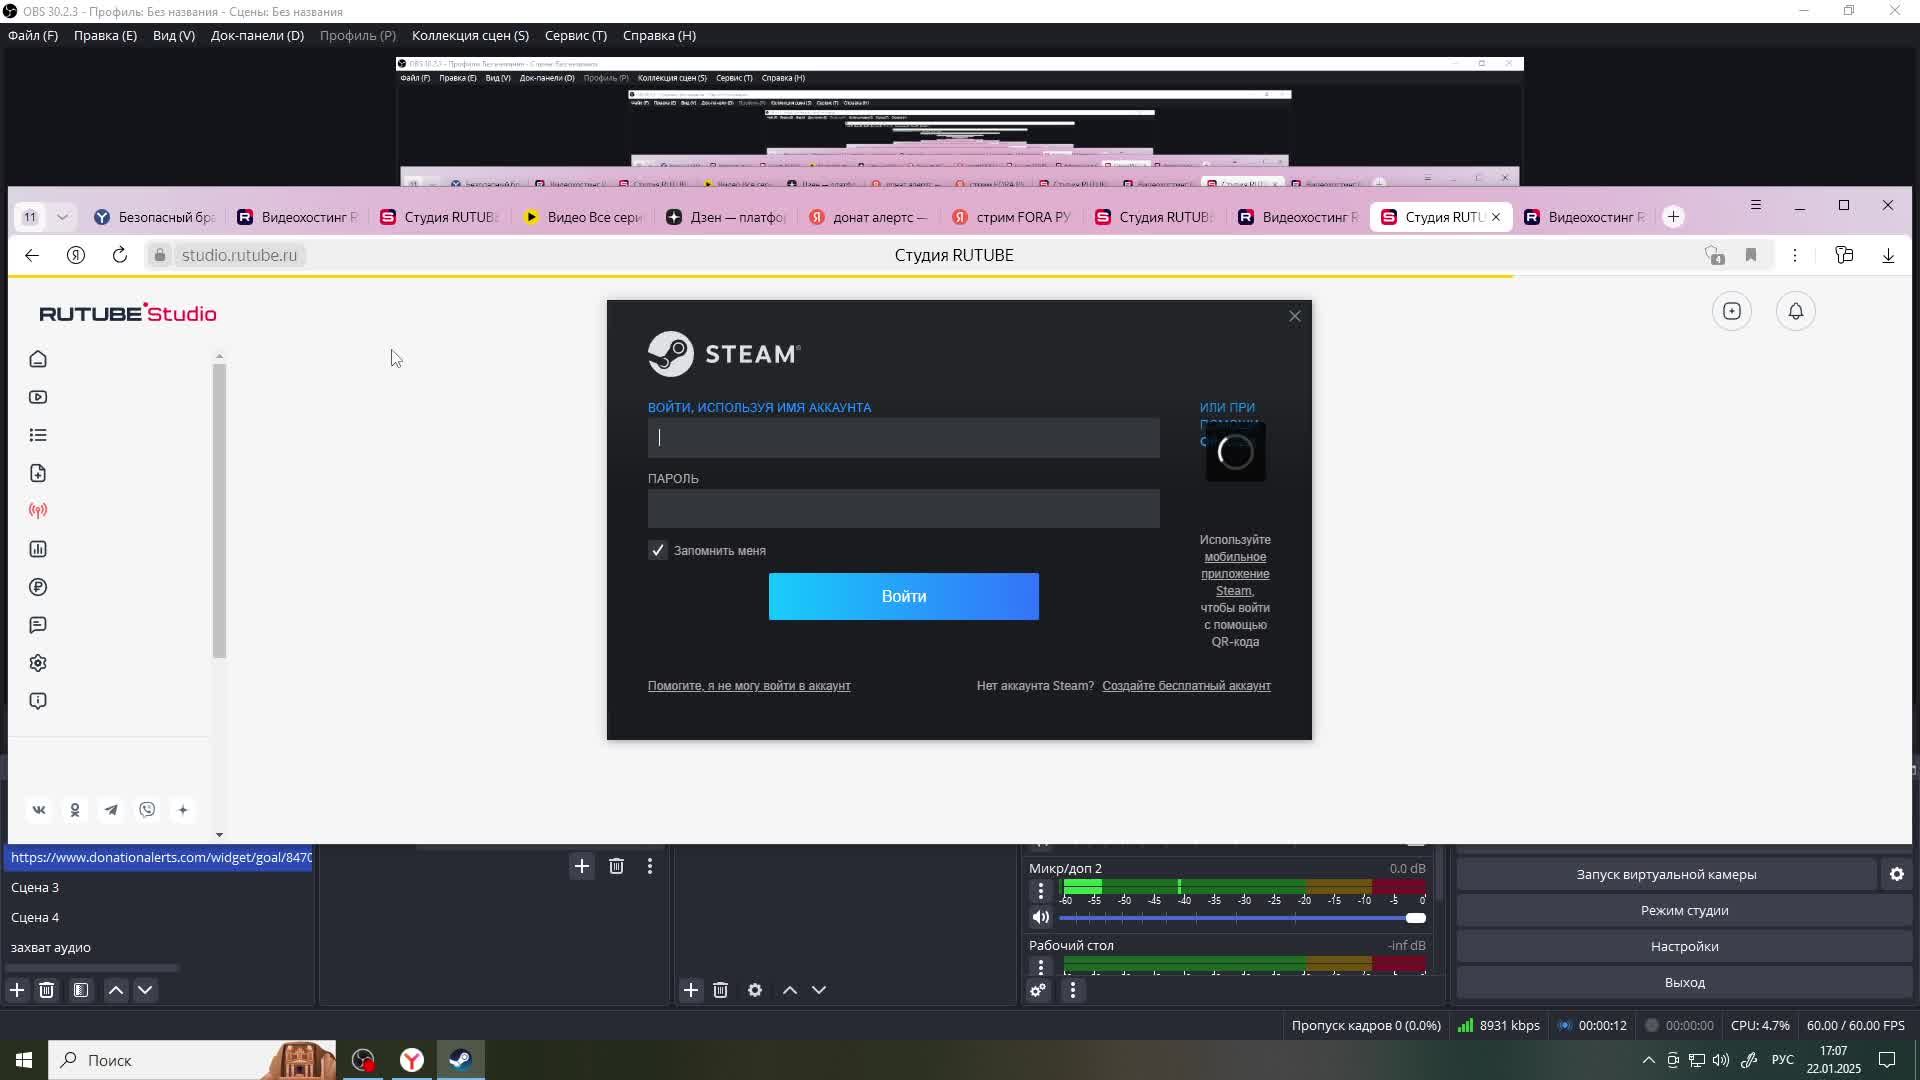Image resolution: width=1920 pixels, height=1080 pixels.
Task: Click RUTUBE Studio add content icon
Action: coord(1732,311)
